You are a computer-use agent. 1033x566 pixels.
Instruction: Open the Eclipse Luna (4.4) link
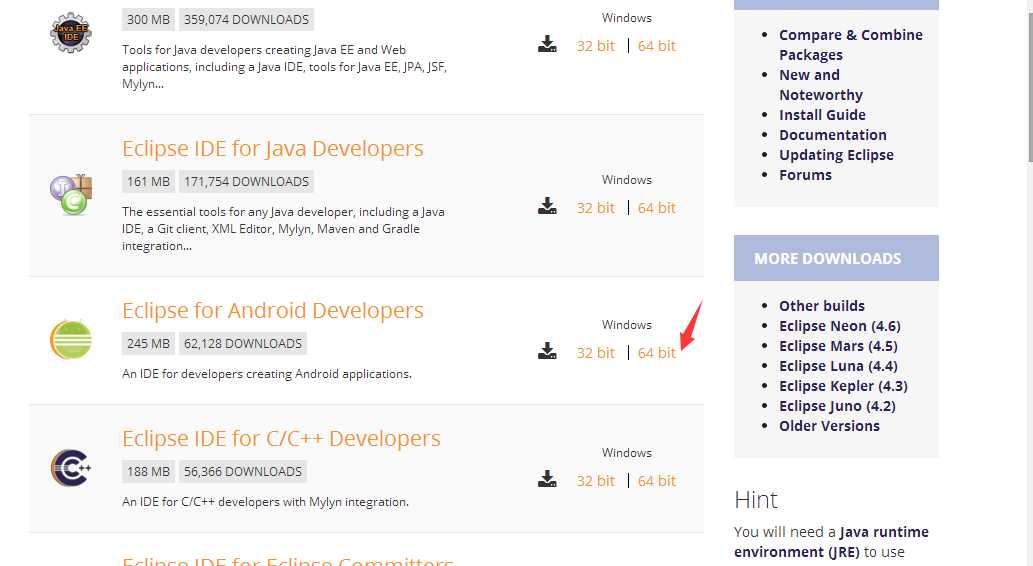pyautogui.click(x=838, y=366)
